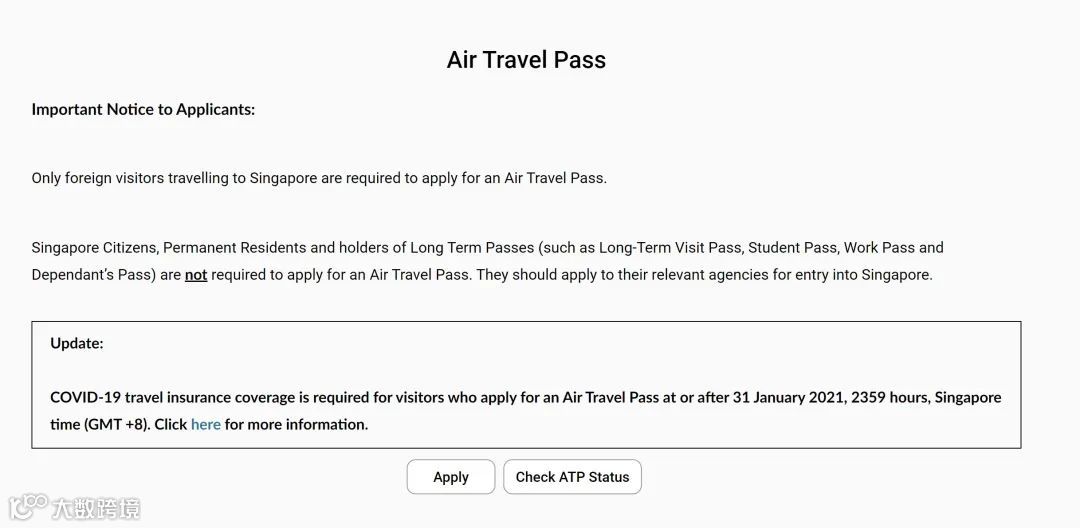Click the "31 January 2021" date text
Image resolution: width=1080 pixels, height=528 pixels.
pos(788,397)
